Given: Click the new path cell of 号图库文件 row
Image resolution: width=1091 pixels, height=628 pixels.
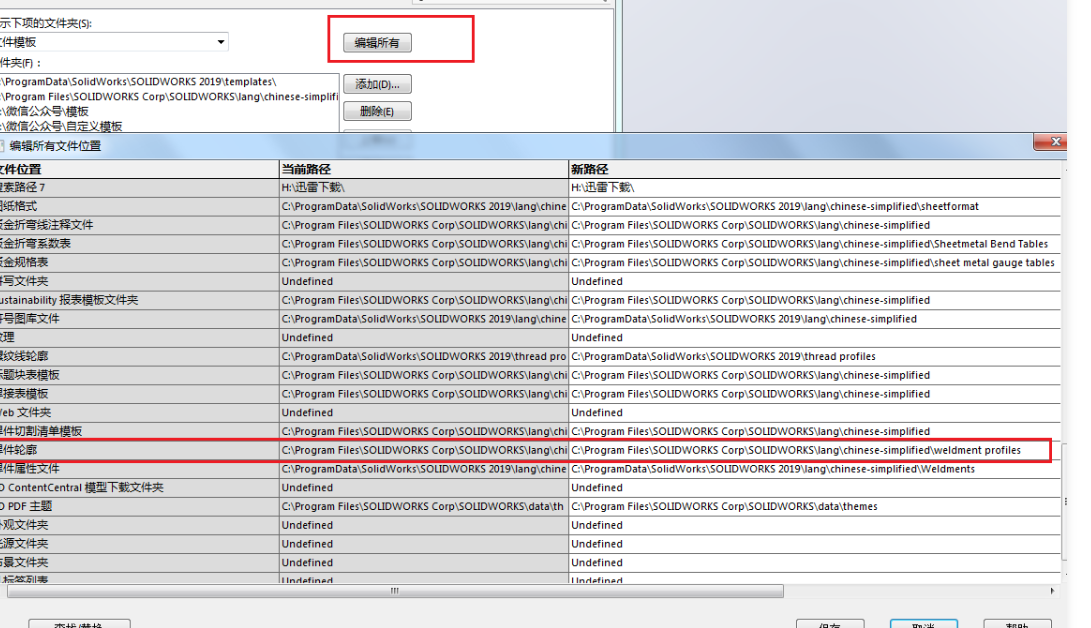Looking at the screenshot, I should 814,319.
